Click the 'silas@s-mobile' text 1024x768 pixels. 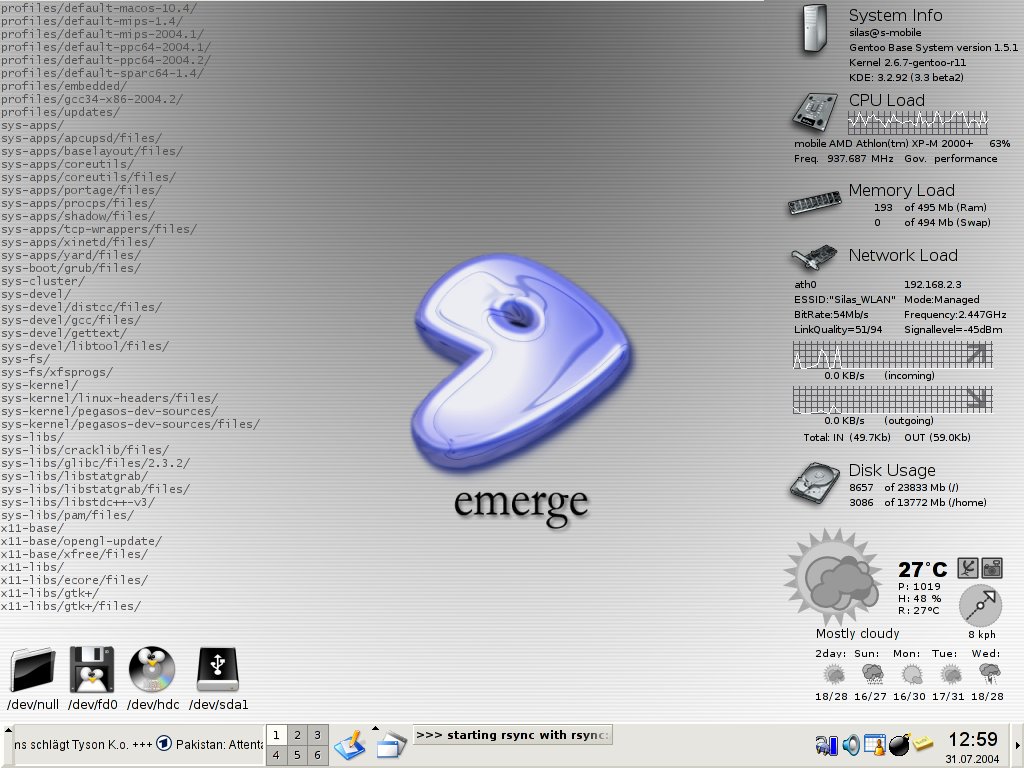(x=885, y=33)
